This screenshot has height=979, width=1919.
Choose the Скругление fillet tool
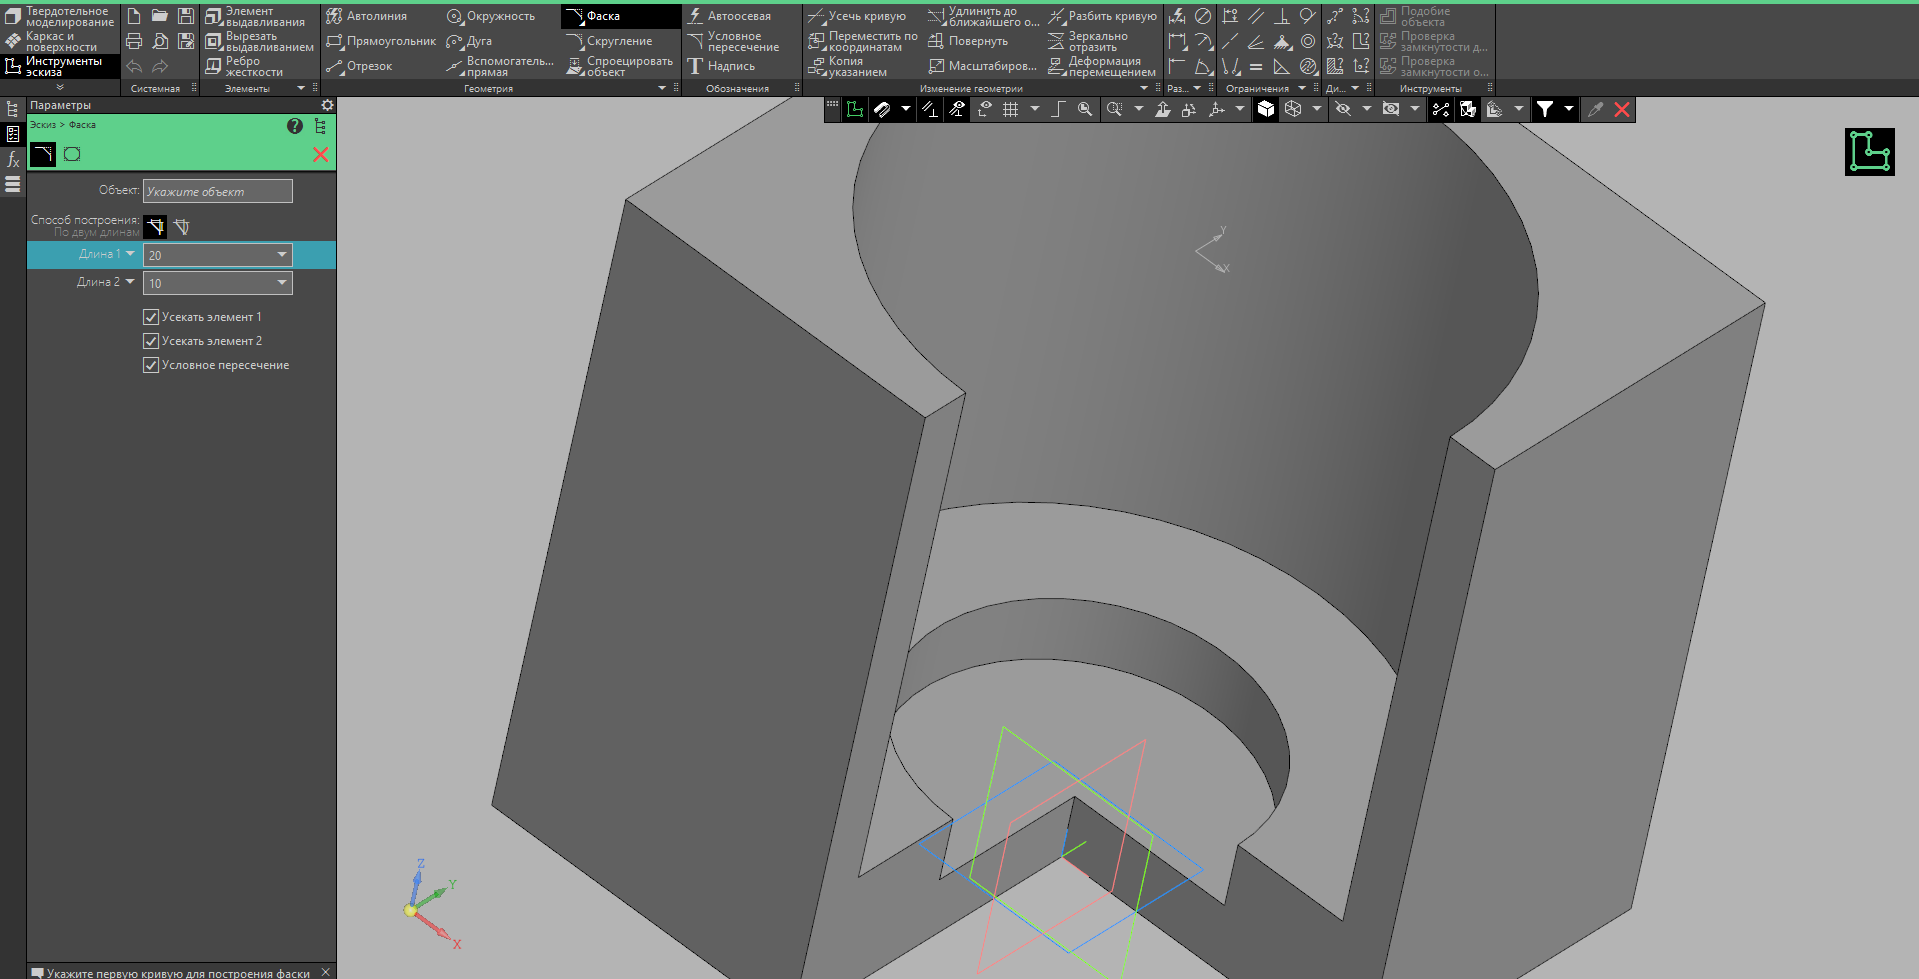coord(609,41)
